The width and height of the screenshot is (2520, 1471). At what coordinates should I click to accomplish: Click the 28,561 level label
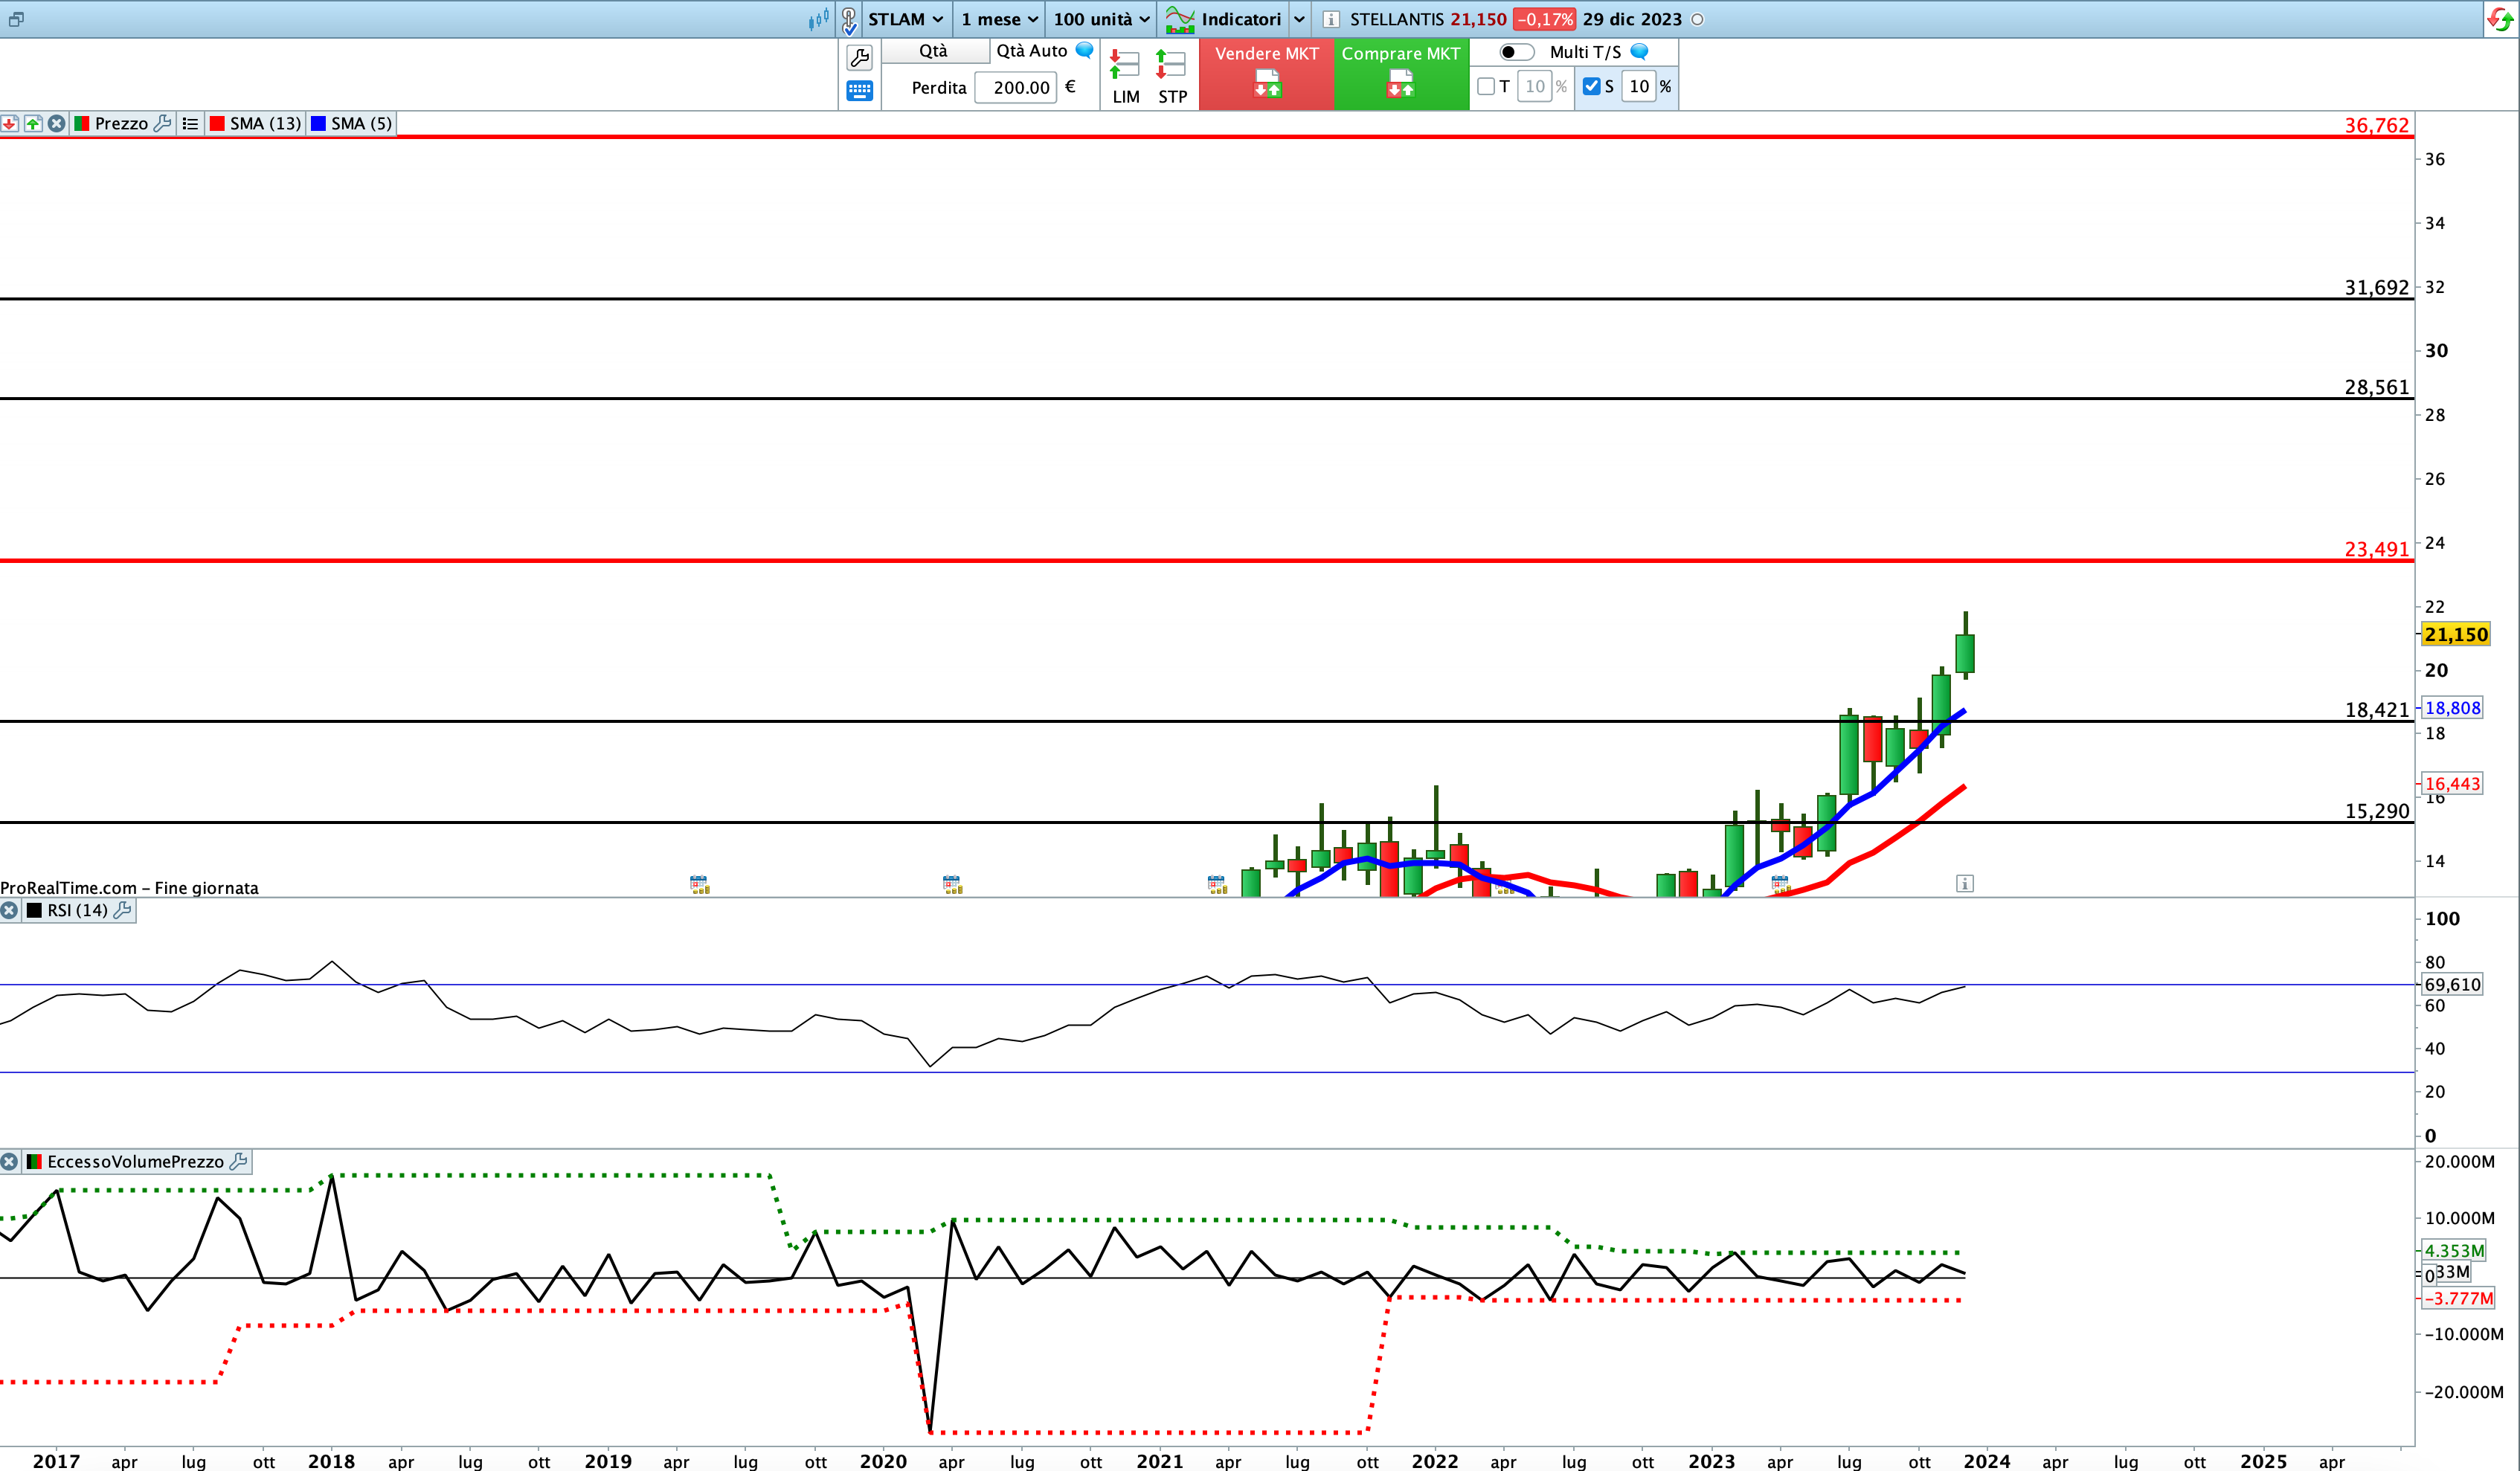2376,387
